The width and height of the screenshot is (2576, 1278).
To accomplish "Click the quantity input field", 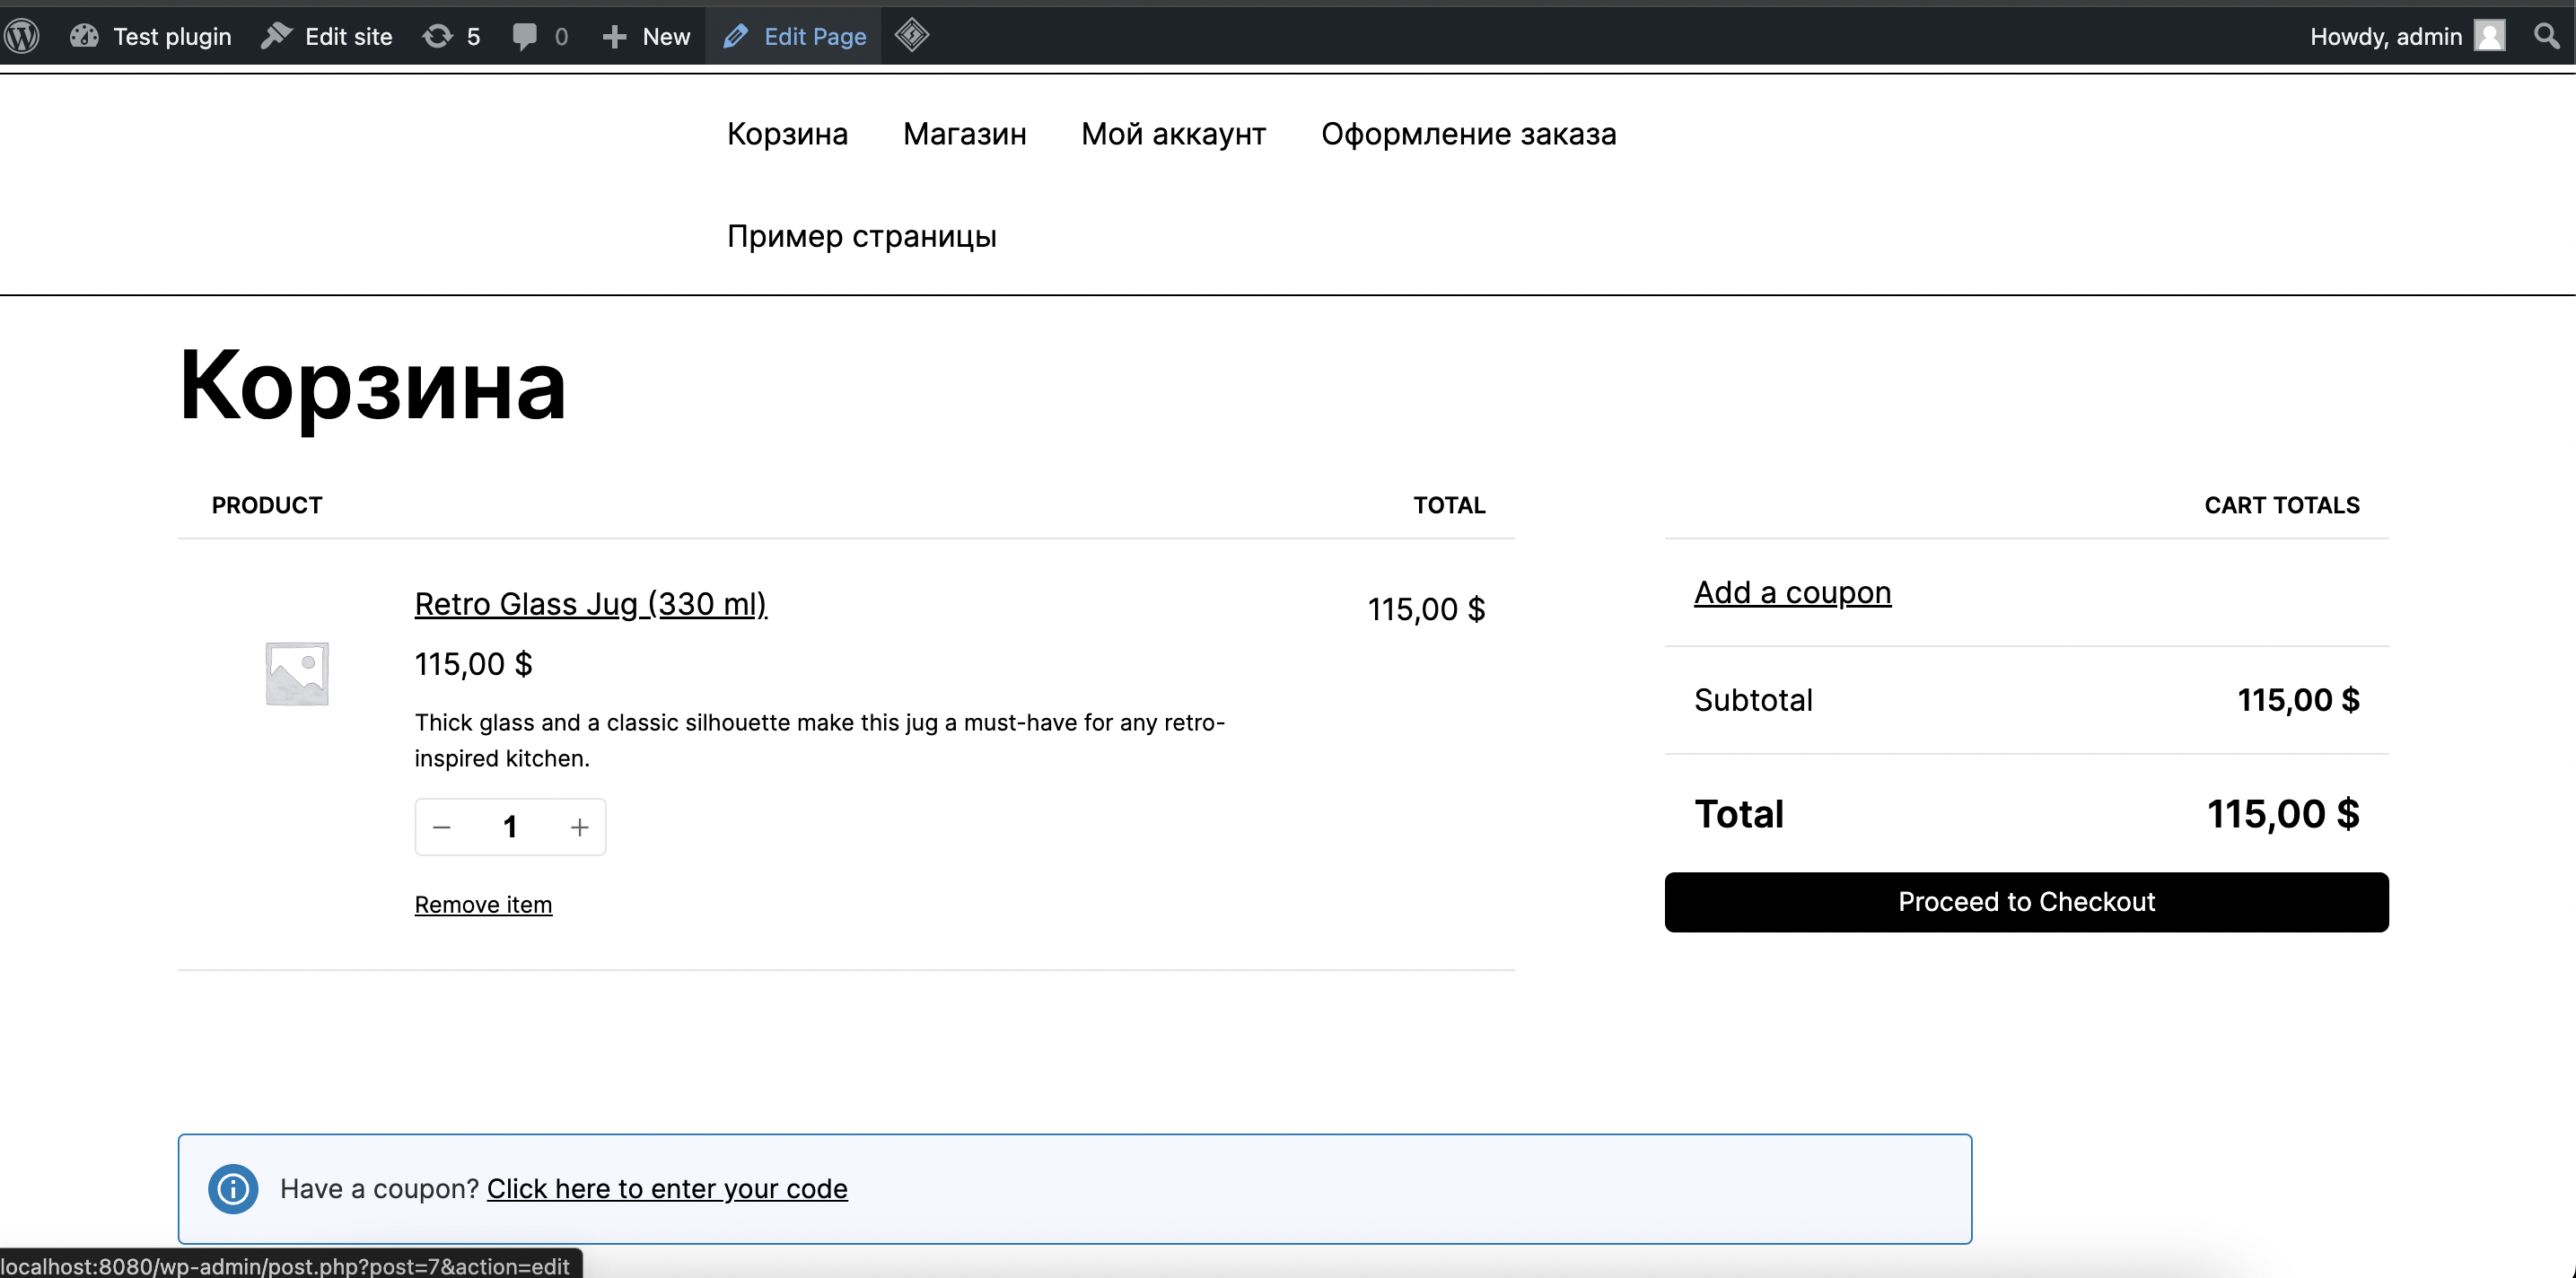I will point(510,827).
